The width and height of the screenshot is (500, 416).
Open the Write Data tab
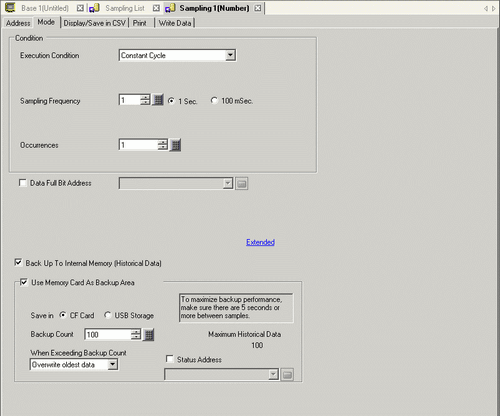[x=175, y=23]
